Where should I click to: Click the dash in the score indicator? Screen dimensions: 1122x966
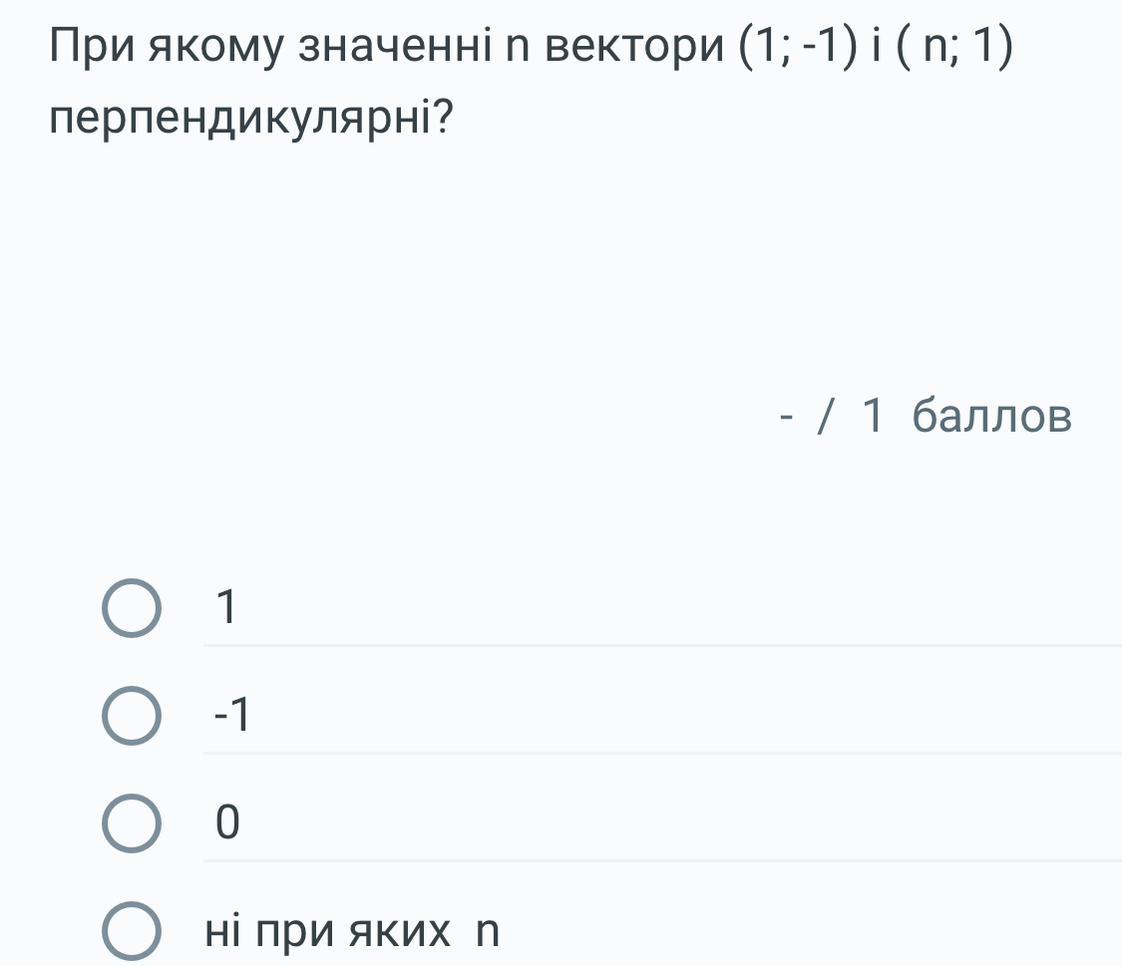pyautogui.click(x=788, y=417)
